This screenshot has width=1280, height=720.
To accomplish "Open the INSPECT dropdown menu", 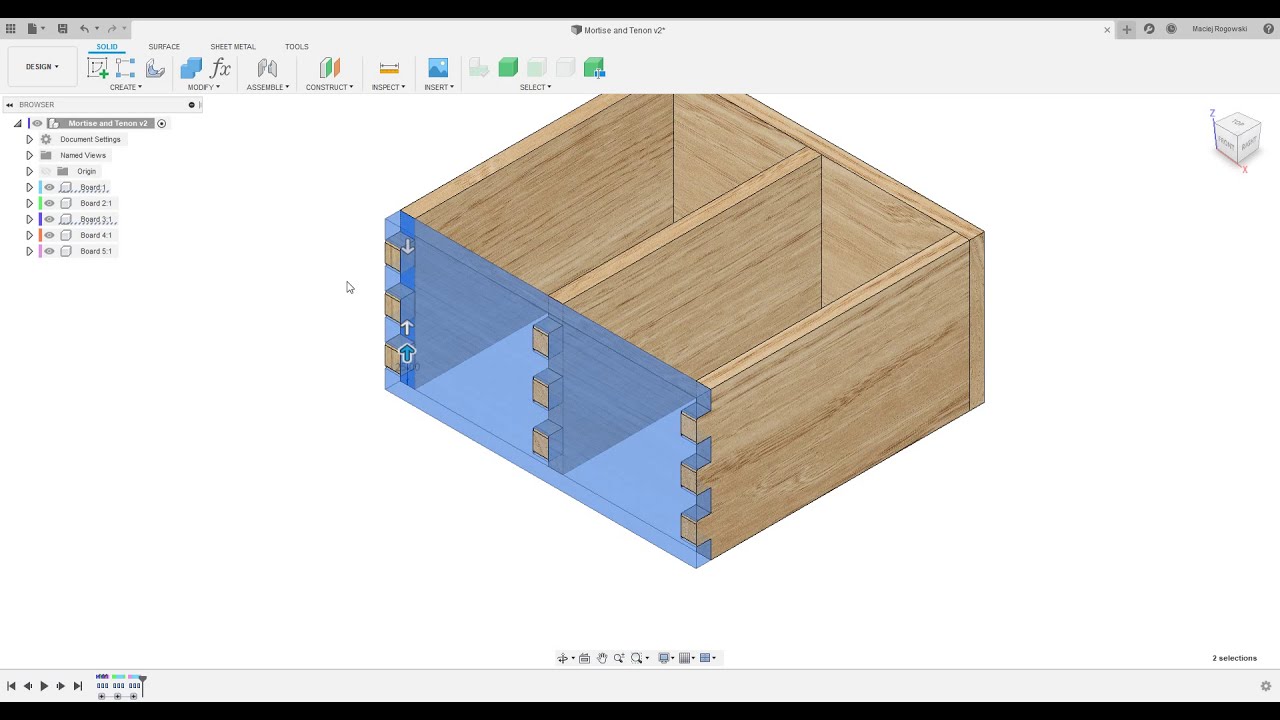I will [388, 87].
